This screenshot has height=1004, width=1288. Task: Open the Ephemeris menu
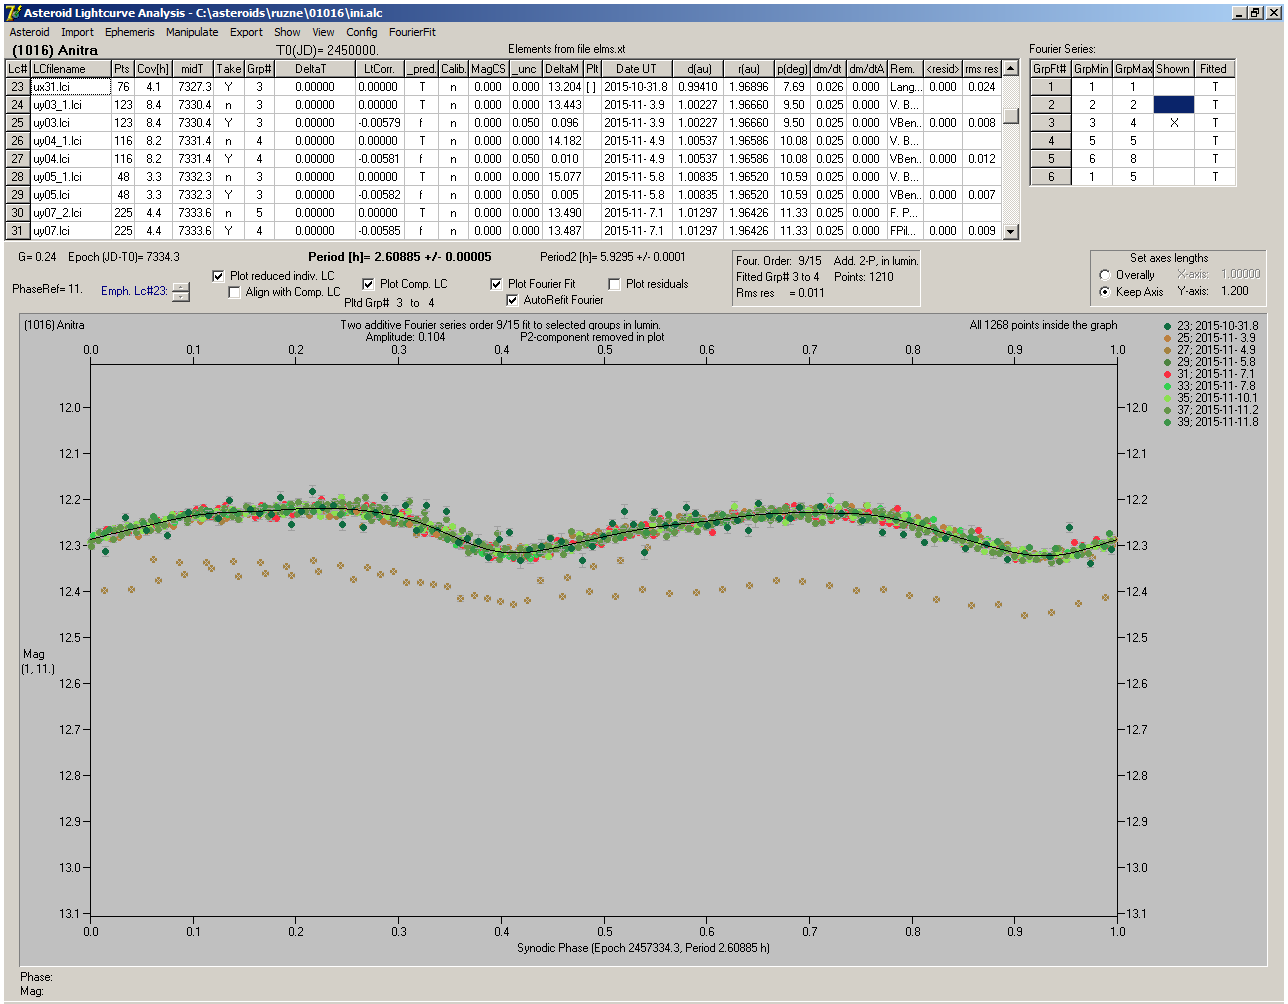tap(130, 32)
